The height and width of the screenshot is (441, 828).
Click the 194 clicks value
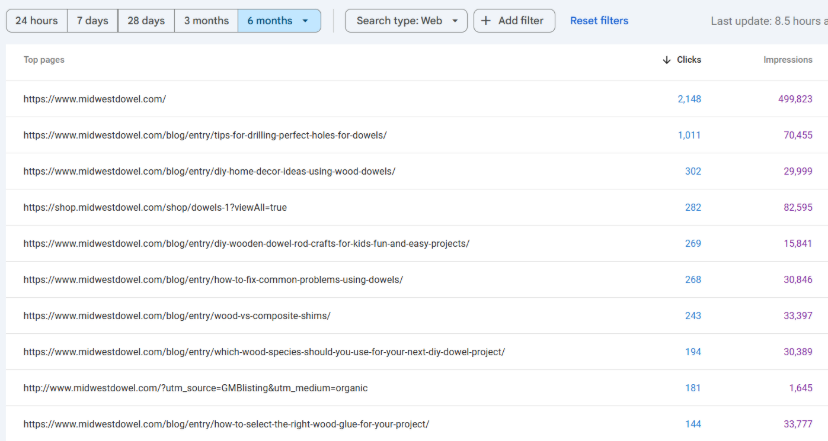693,352
